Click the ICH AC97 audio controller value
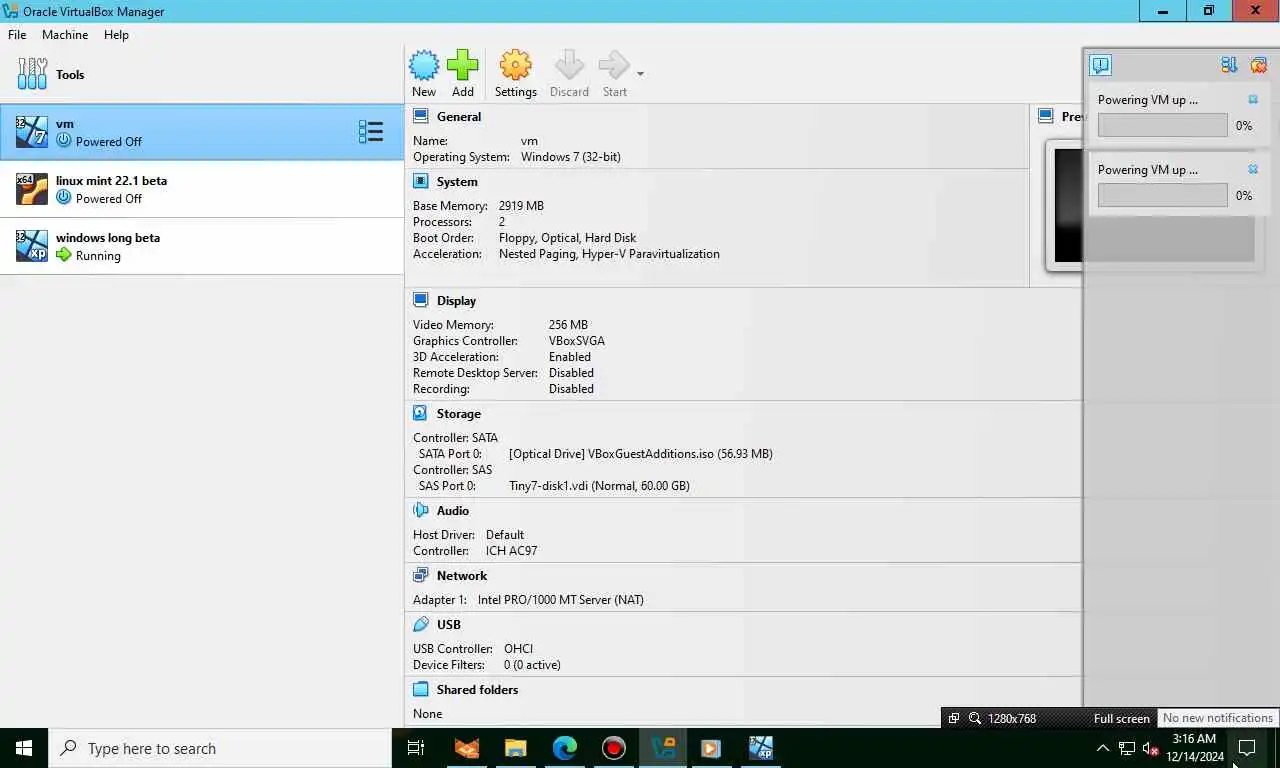This screenshot has width=1280, height=768. click(512, 551)
